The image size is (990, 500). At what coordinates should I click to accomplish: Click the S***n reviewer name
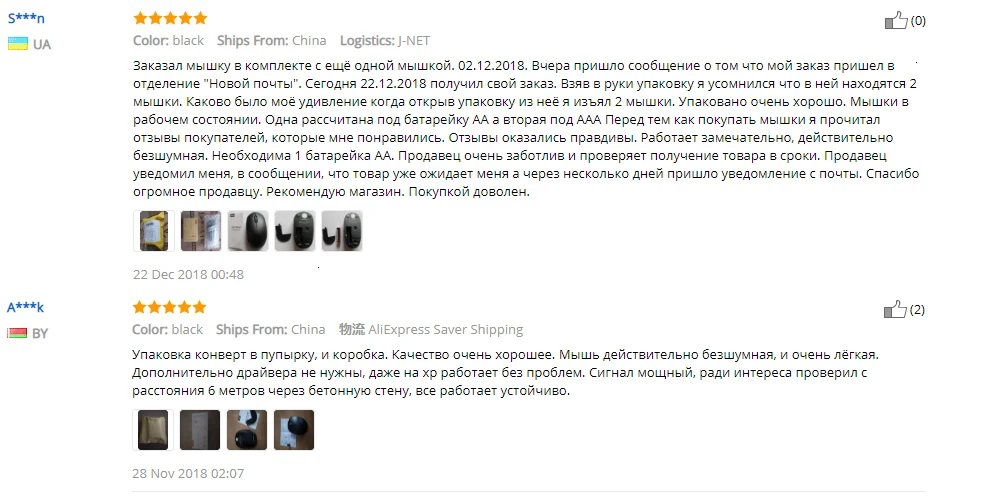(x=26, y=18)
